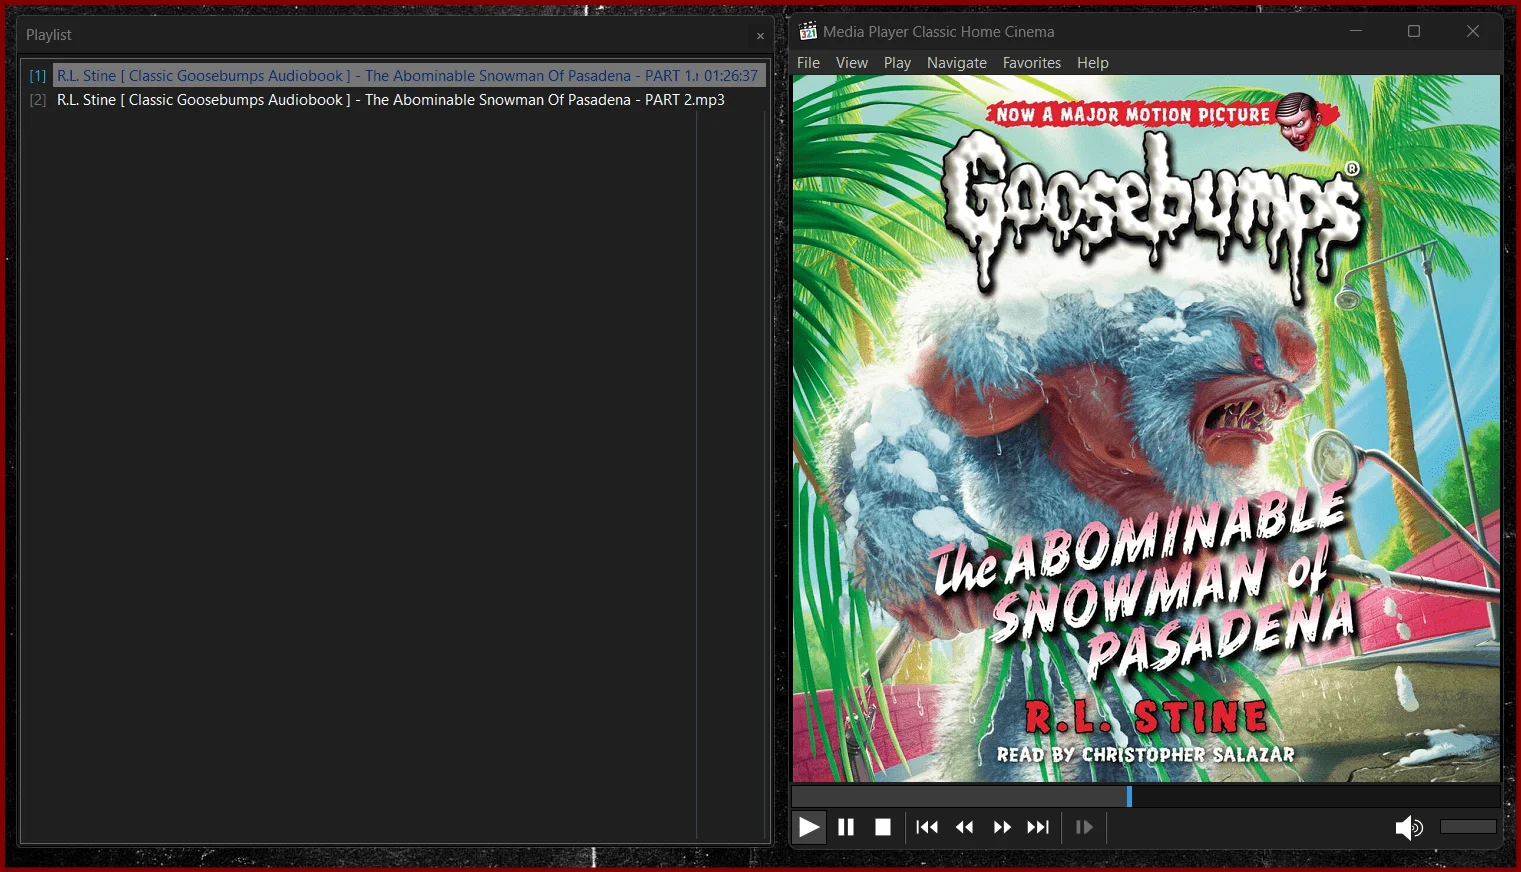Viewport: 1521px width, 872px height.
Task: Skip to the previous track
Action: (927, 827)
